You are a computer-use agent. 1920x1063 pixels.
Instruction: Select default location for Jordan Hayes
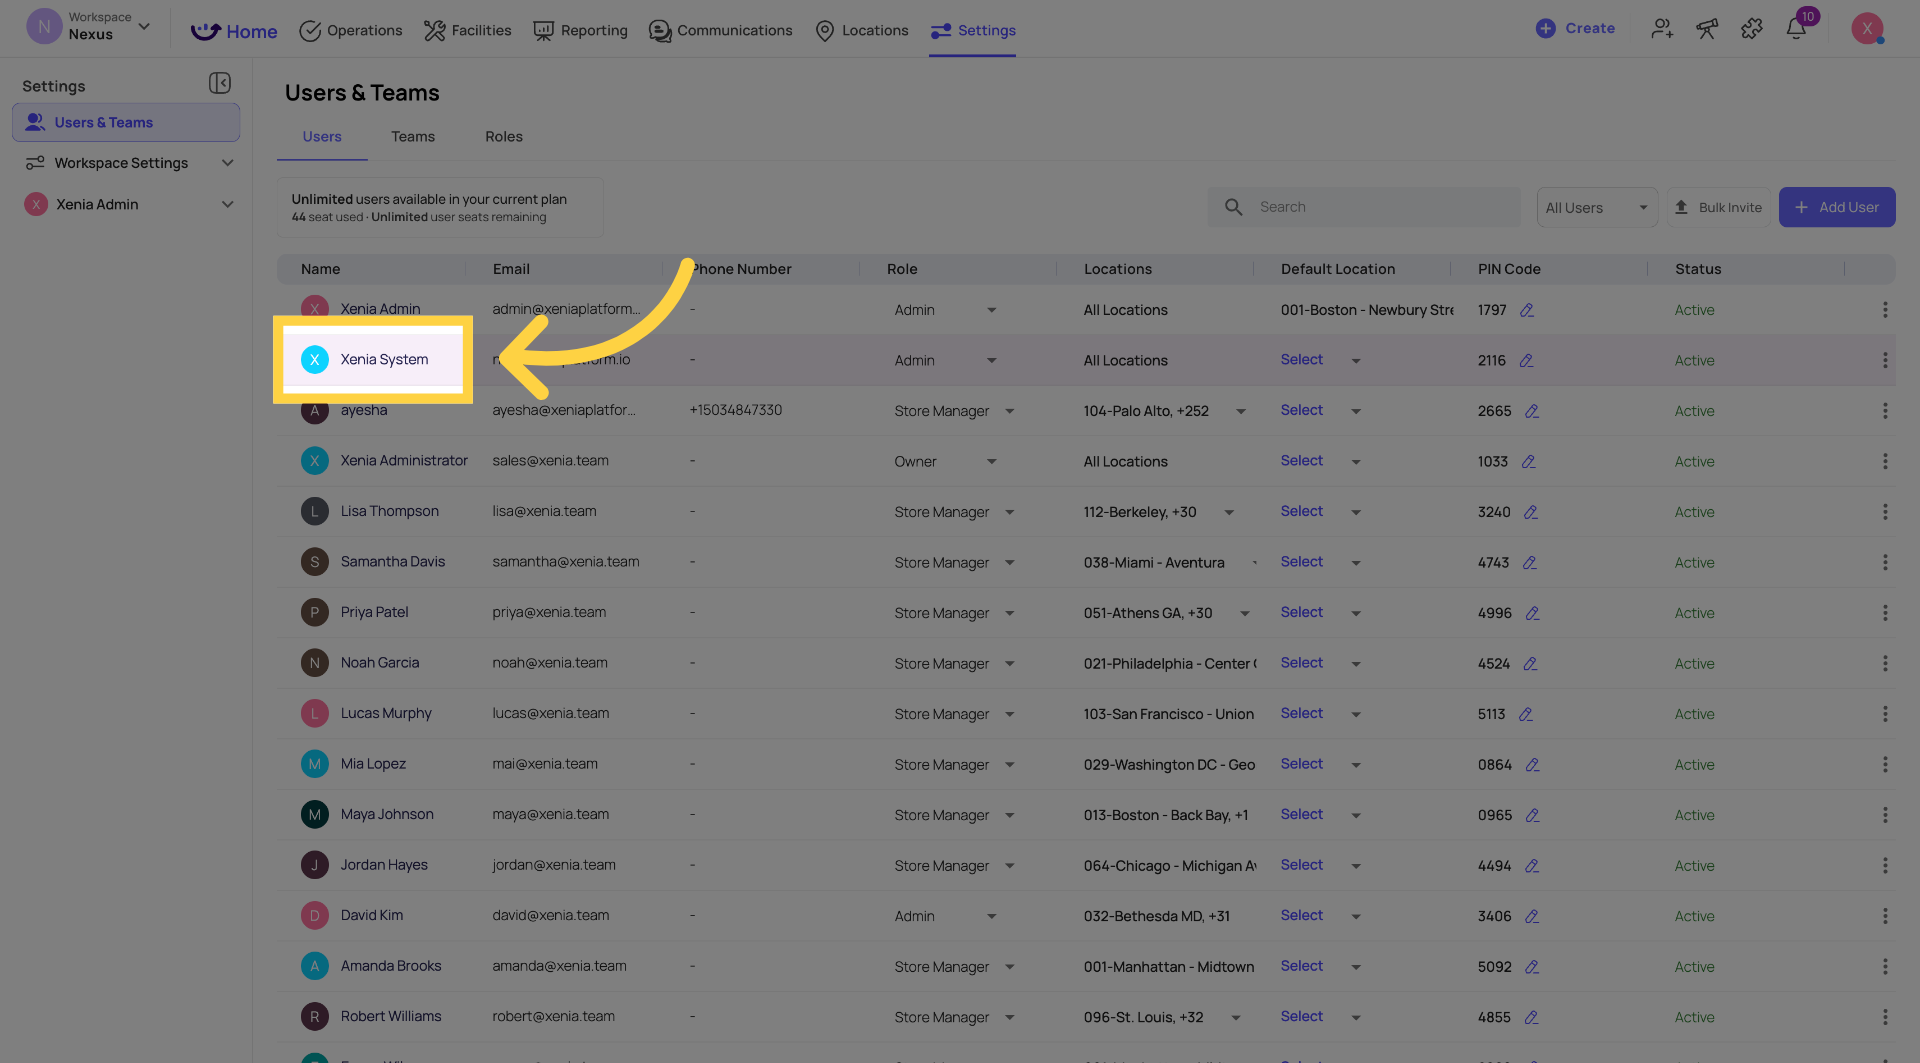pyautogui.click(x=1301, y=864)
